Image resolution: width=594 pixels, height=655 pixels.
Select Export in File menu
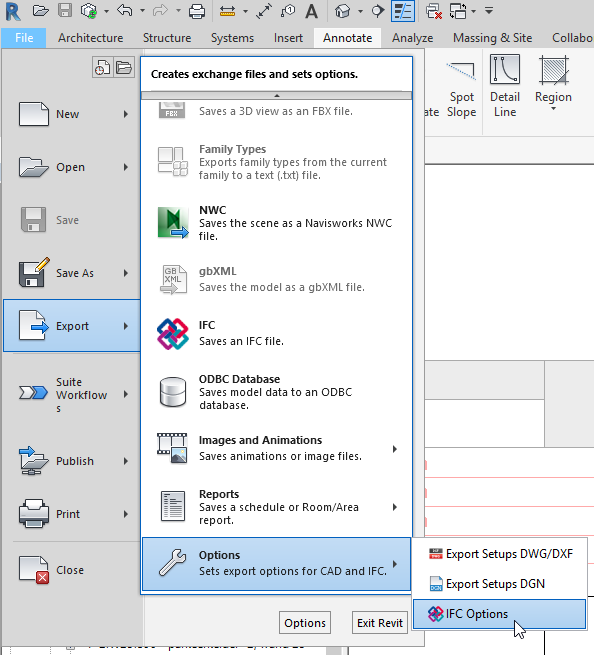[x=72, y=326]
